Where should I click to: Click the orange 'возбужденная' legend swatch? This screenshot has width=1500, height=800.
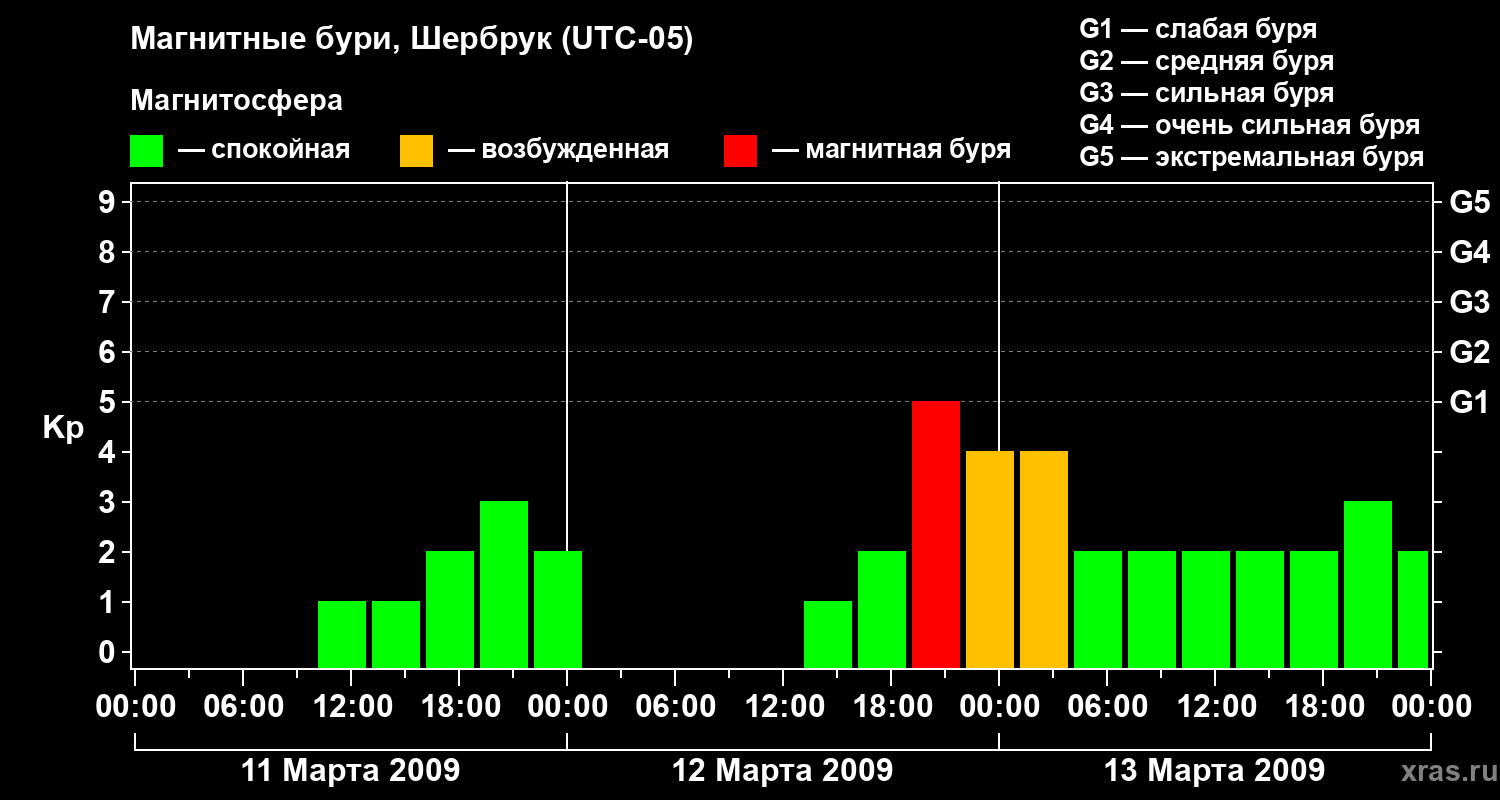(416, 151)
